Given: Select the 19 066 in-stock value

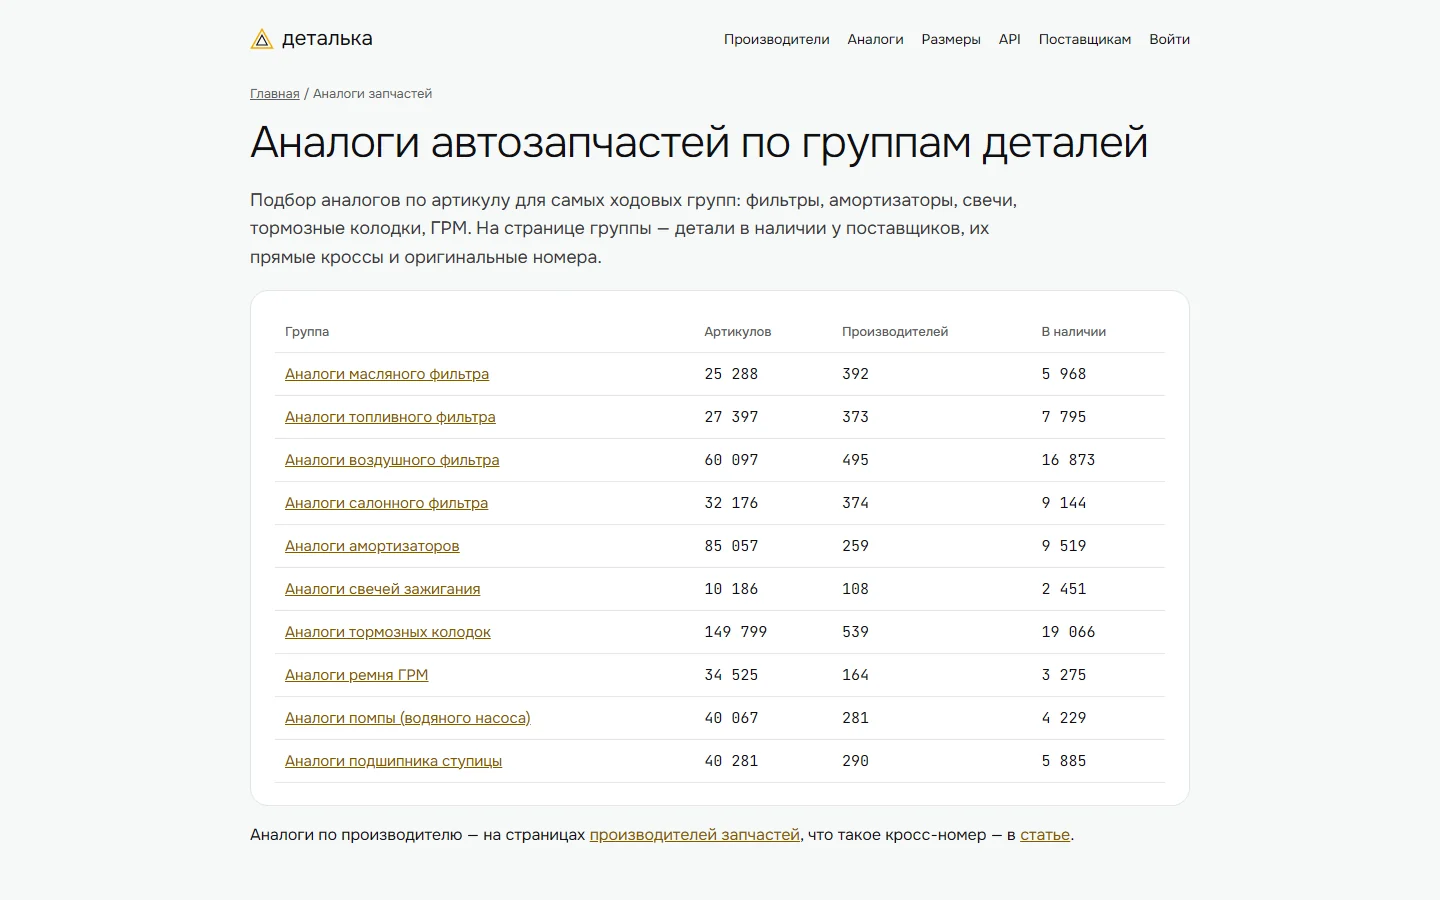Looking at the screenshot, I should click(x=1068, y=632).
